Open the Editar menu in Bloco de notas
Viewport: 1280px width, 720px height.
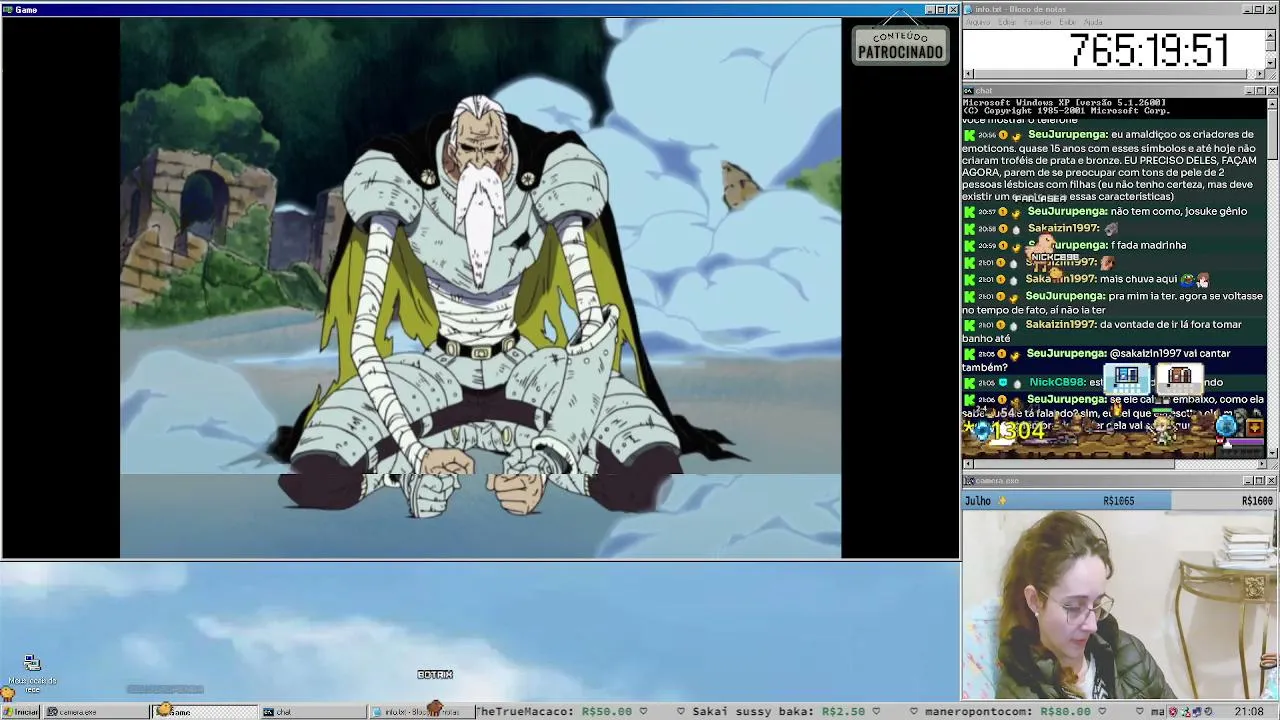[x=1007, y=22]
